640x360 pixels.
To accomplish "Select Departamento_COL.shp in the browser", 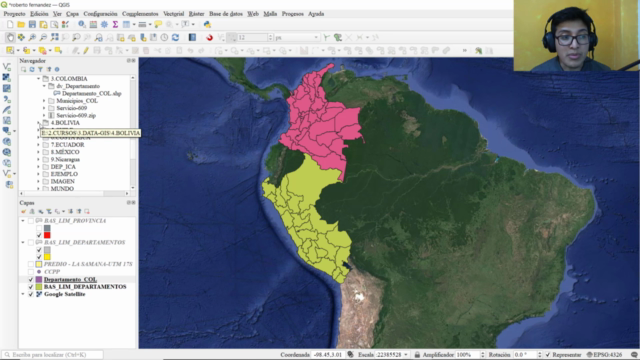I will [x=91, y=93].
